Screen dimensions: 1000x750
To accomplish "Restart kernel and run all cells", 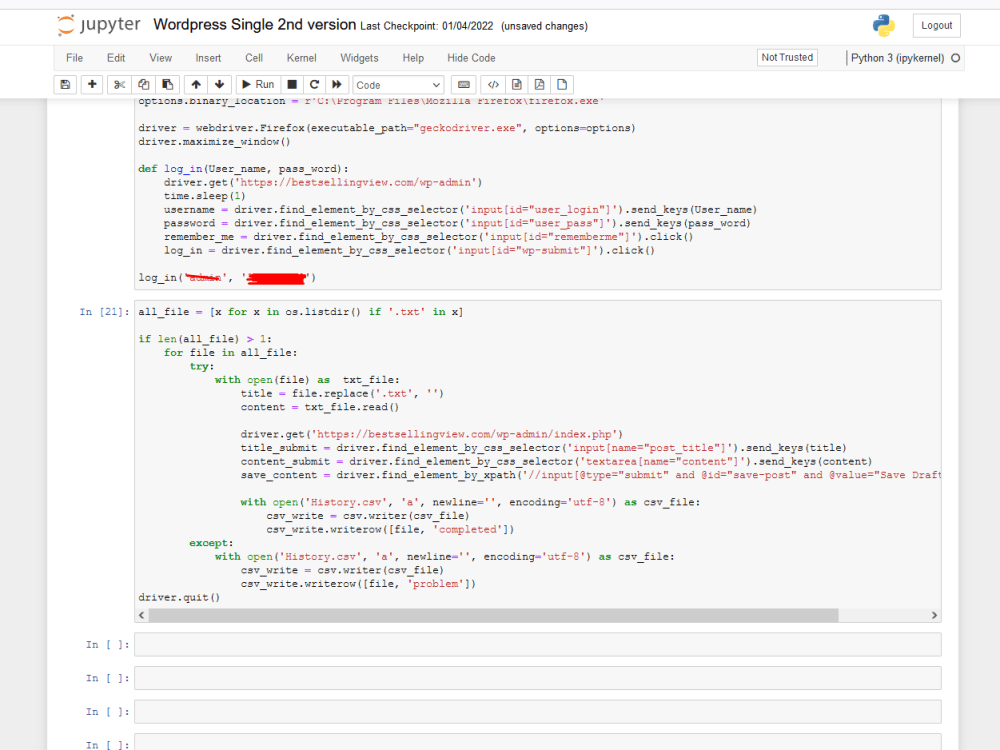I will coord(337,84).
